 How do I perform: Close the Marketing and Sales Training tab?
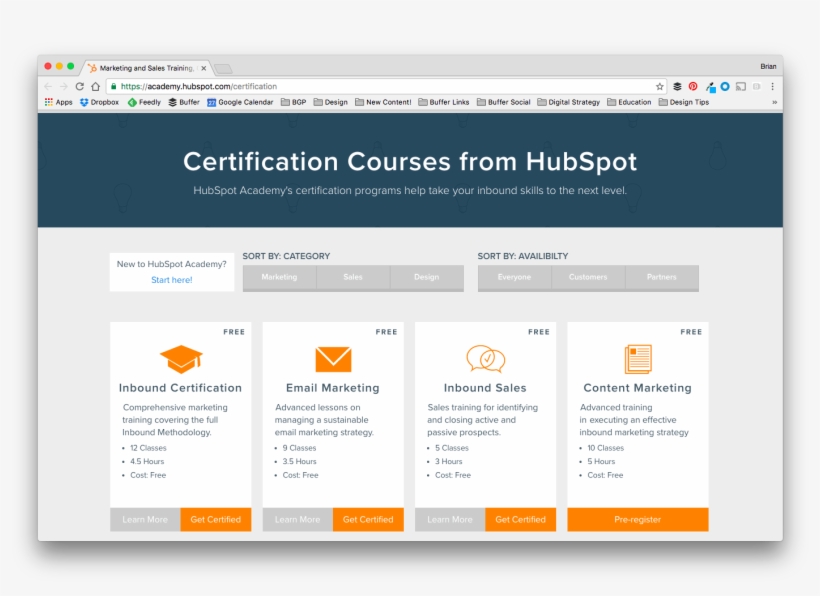coord(204,68)
